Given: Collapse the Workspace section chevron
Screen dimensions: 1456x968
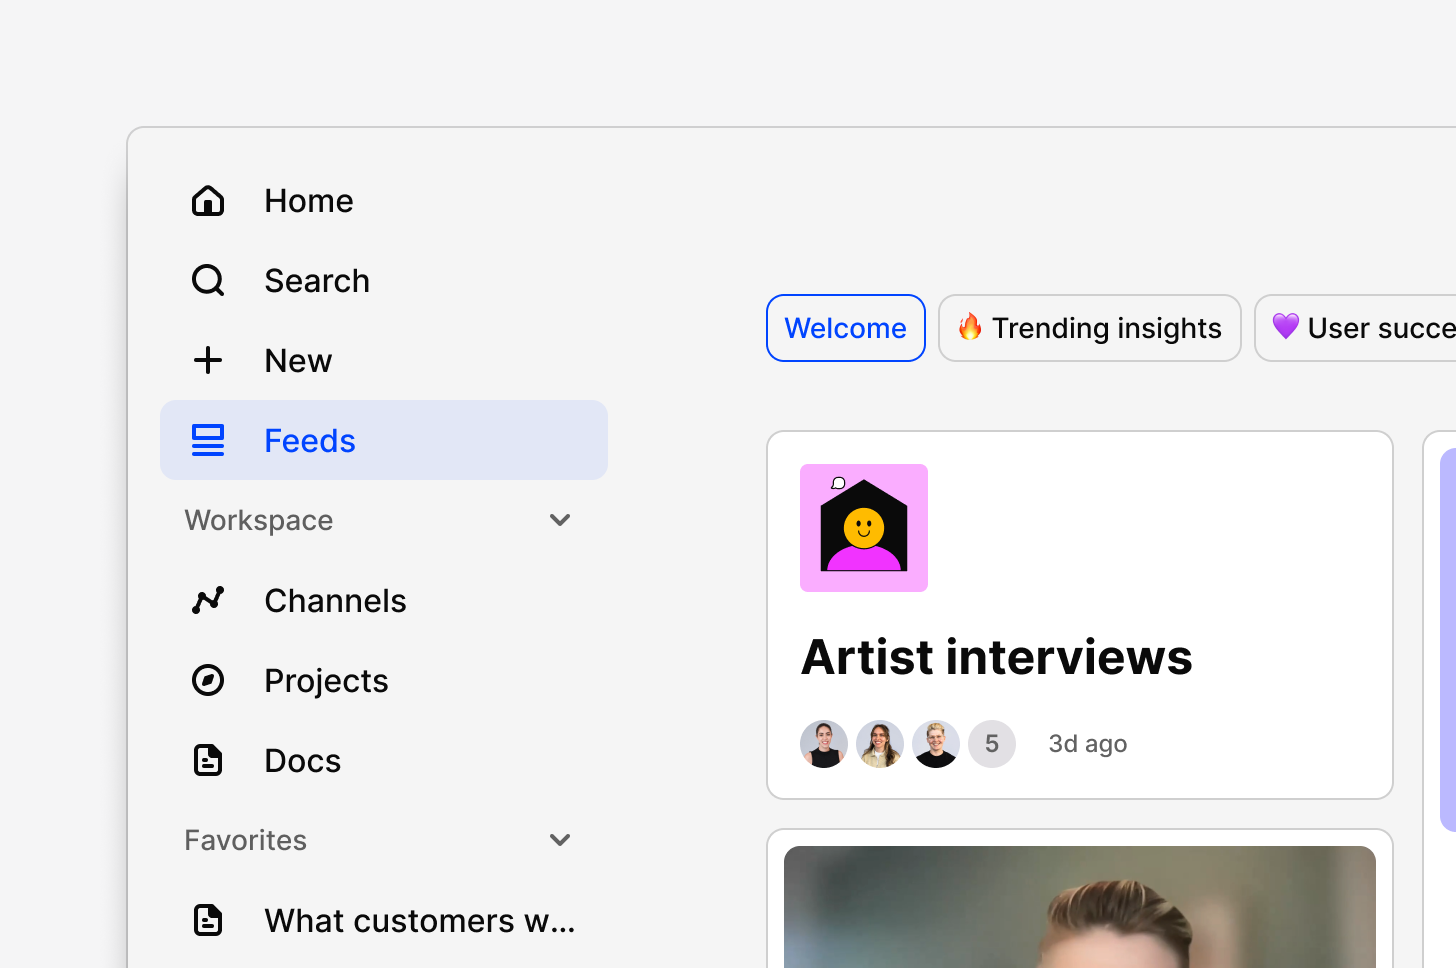Looking at the screenshot, I should point(560,520).
